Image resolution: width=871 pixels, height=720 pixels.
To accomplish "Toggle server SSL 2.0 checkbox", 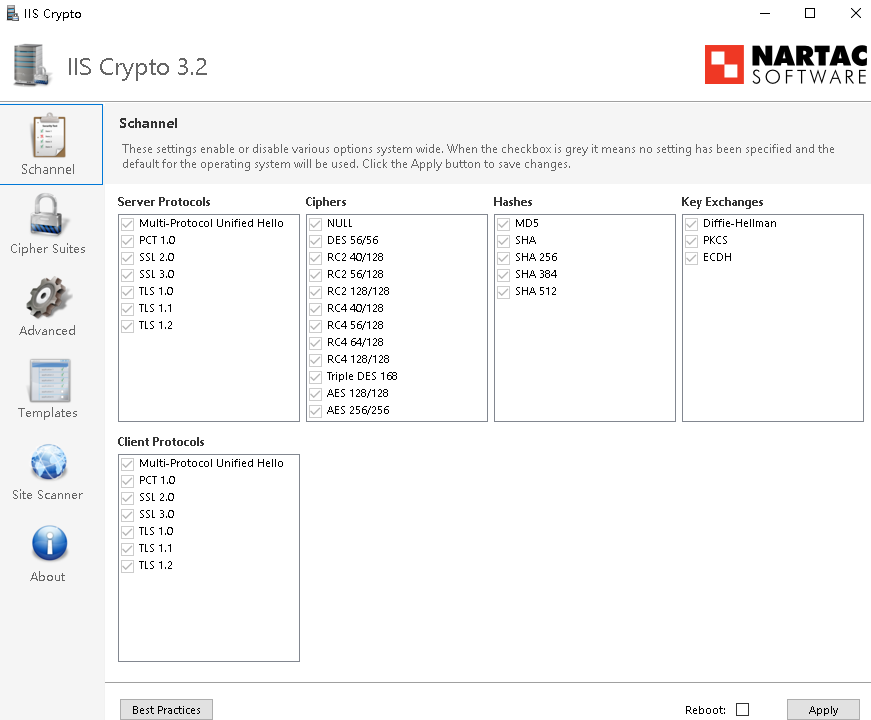I will (128, 258).
